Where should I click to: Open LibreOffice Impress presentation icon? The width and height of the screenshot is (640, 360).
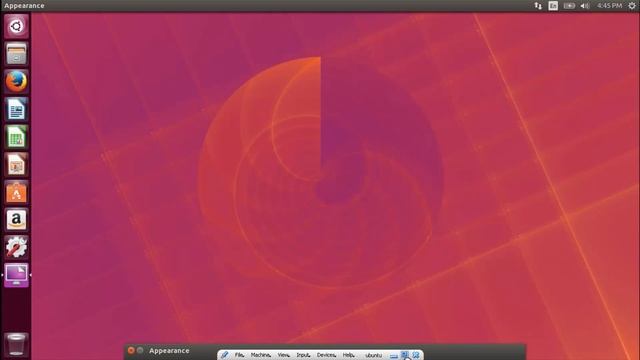click(16, 165)
